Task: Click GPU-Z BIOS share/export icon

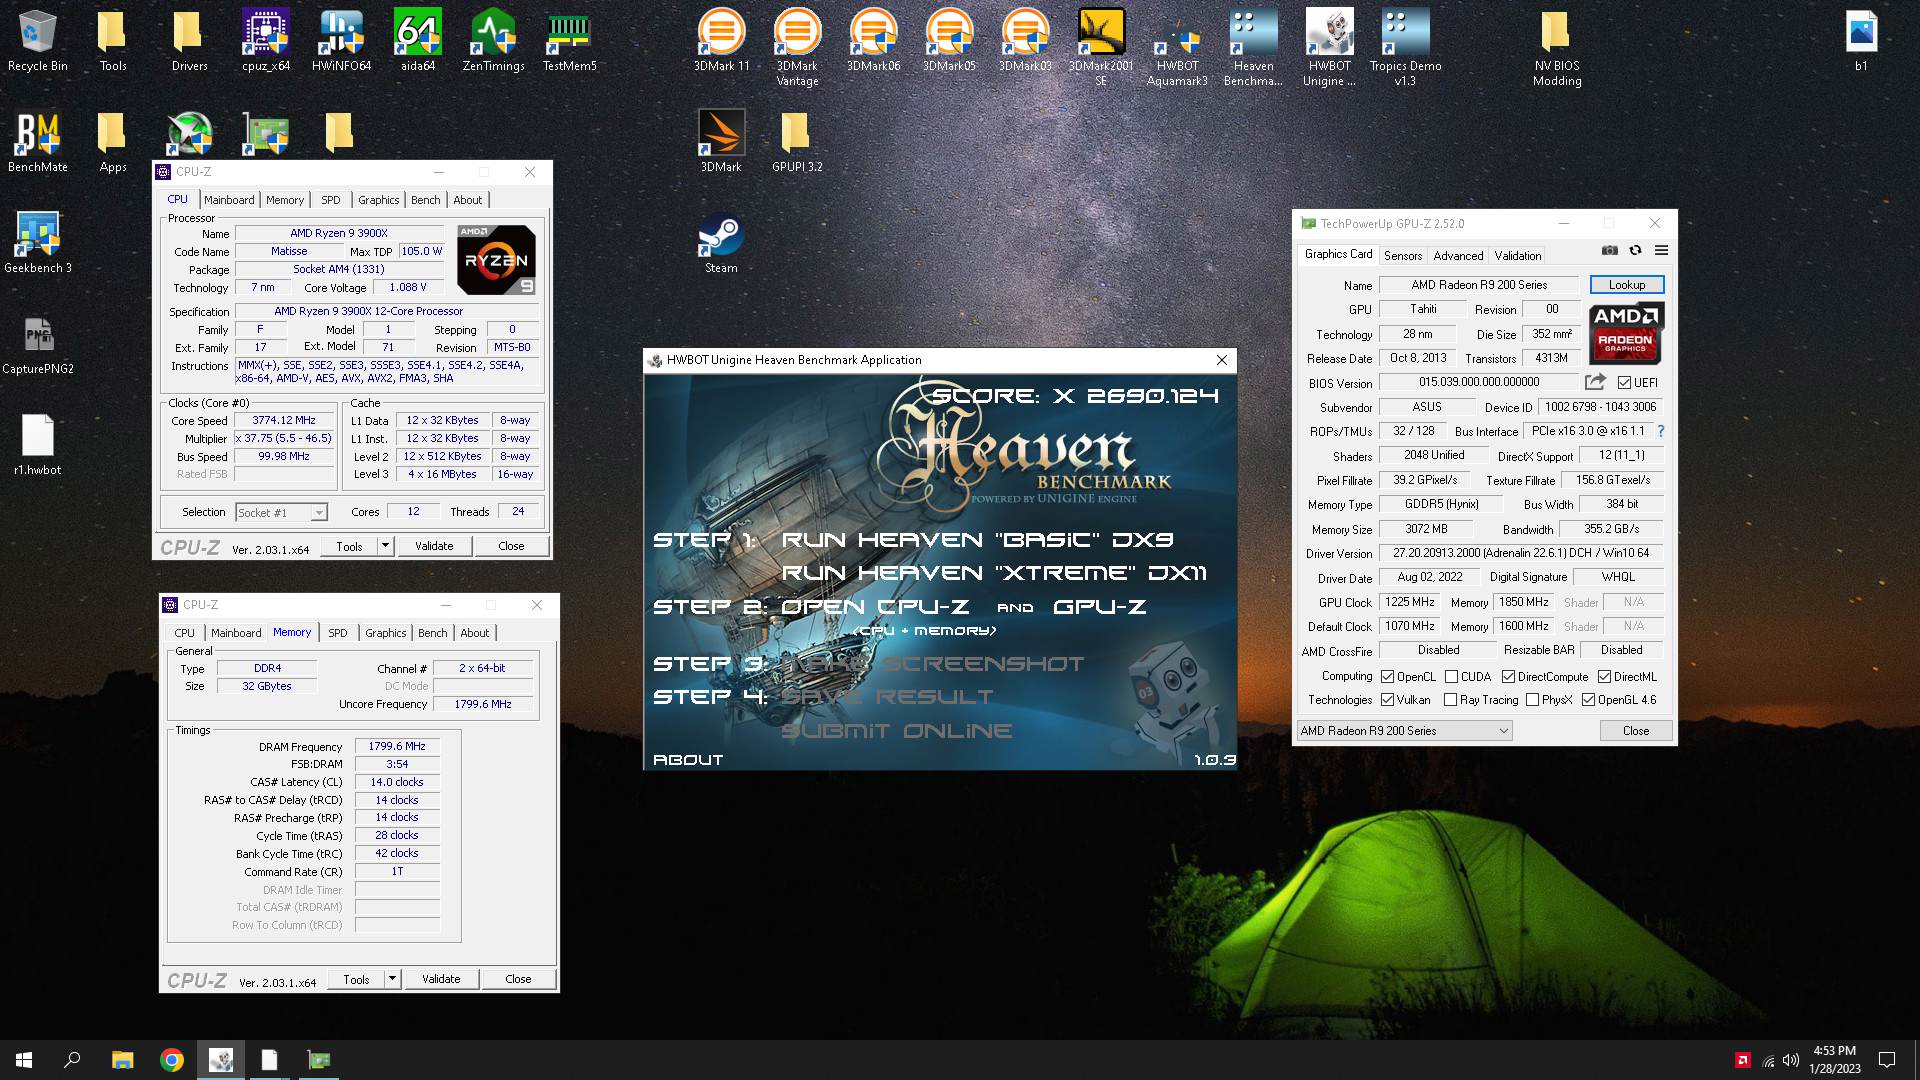Action: pos(1595,382)
